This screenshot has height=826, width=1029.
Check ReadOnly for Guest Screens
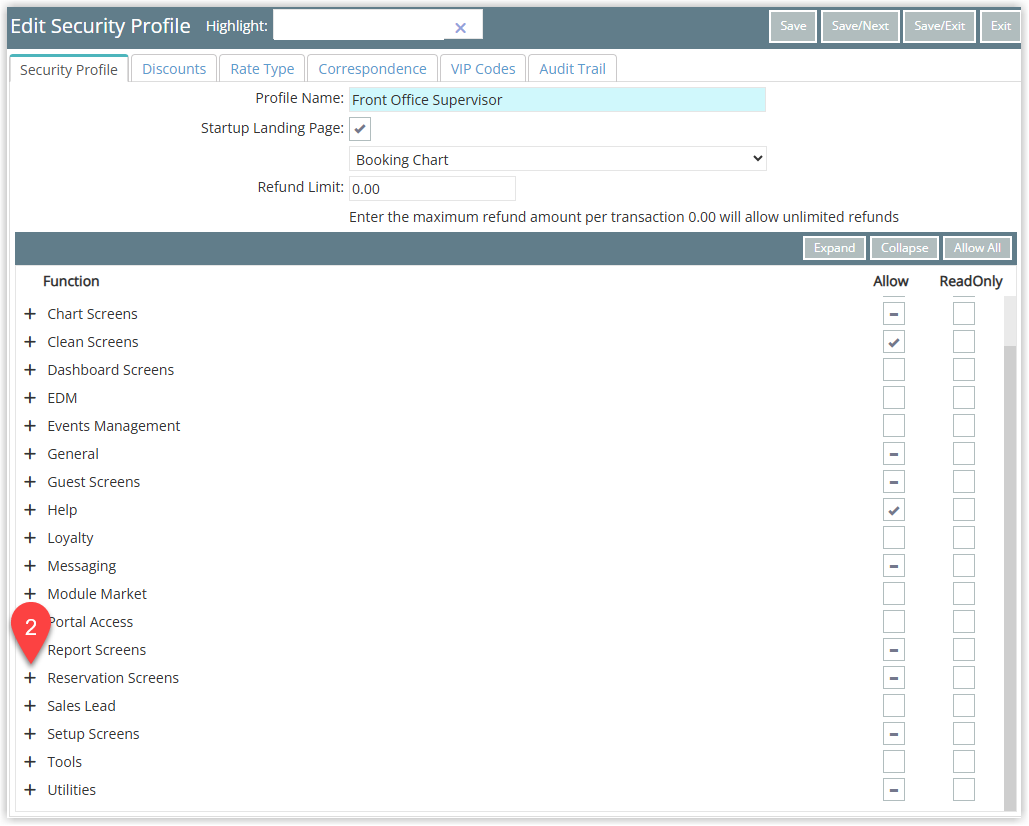coord(964,482)
